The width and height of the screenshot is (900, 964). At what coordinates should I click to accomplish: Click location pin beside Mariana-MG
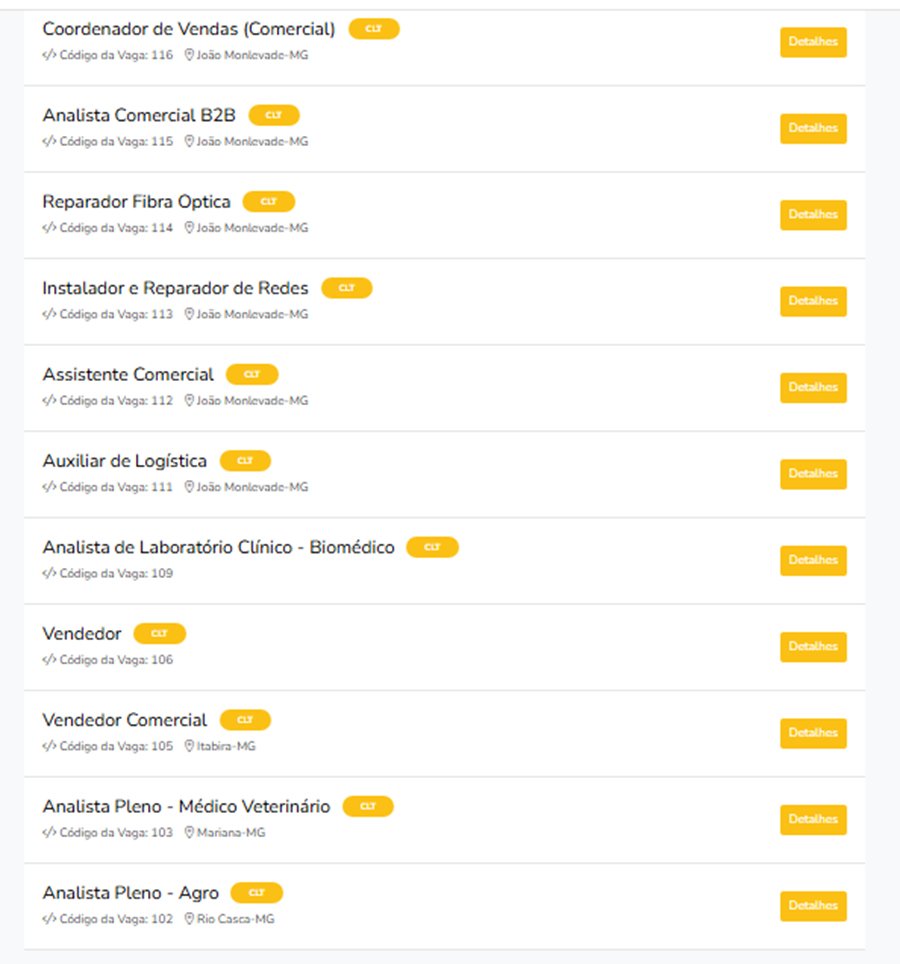[x=189, y=832]
